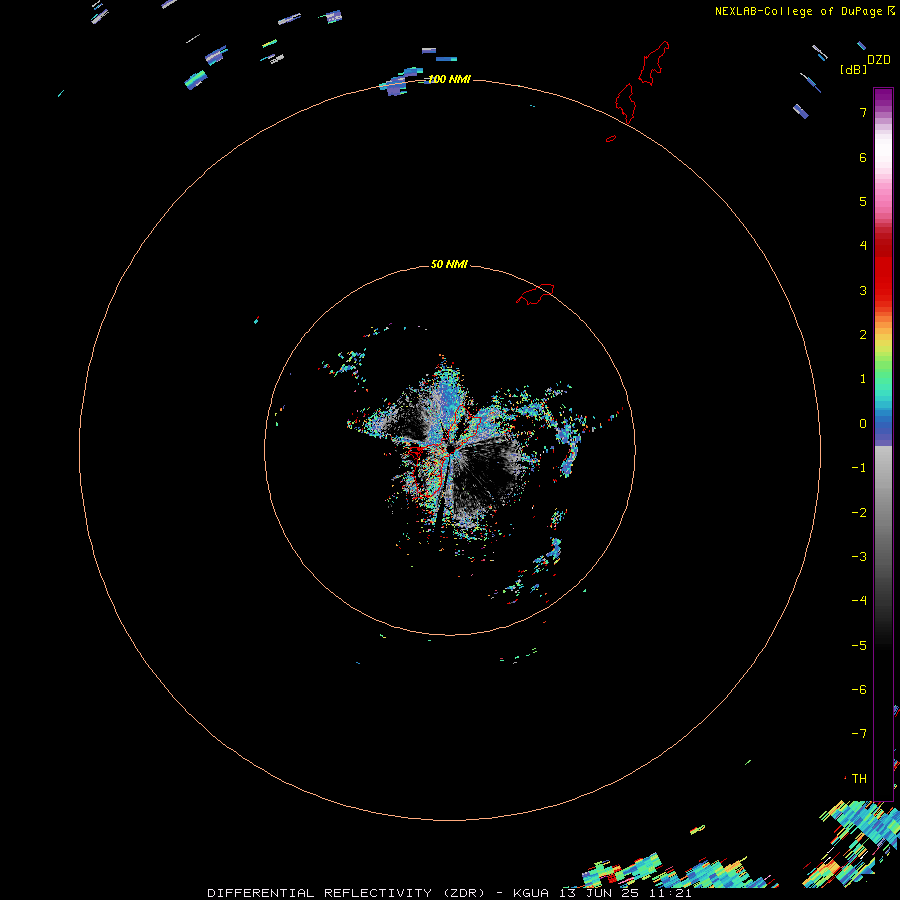Click the 6 value on the color scale

tap(863, 157)
